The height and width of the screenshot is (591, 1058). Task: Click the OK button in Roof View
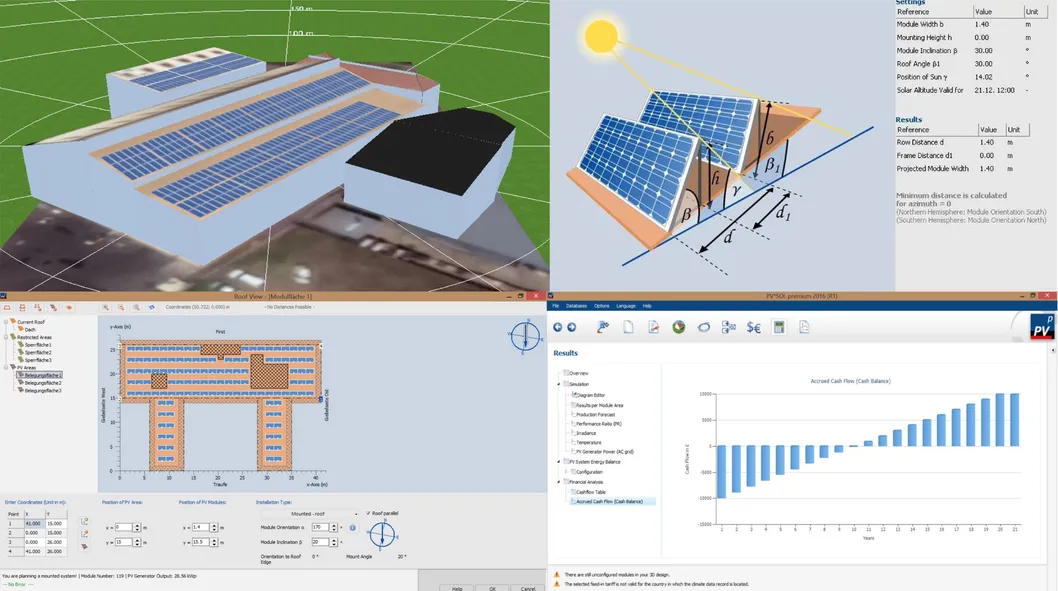coord(492,588)
